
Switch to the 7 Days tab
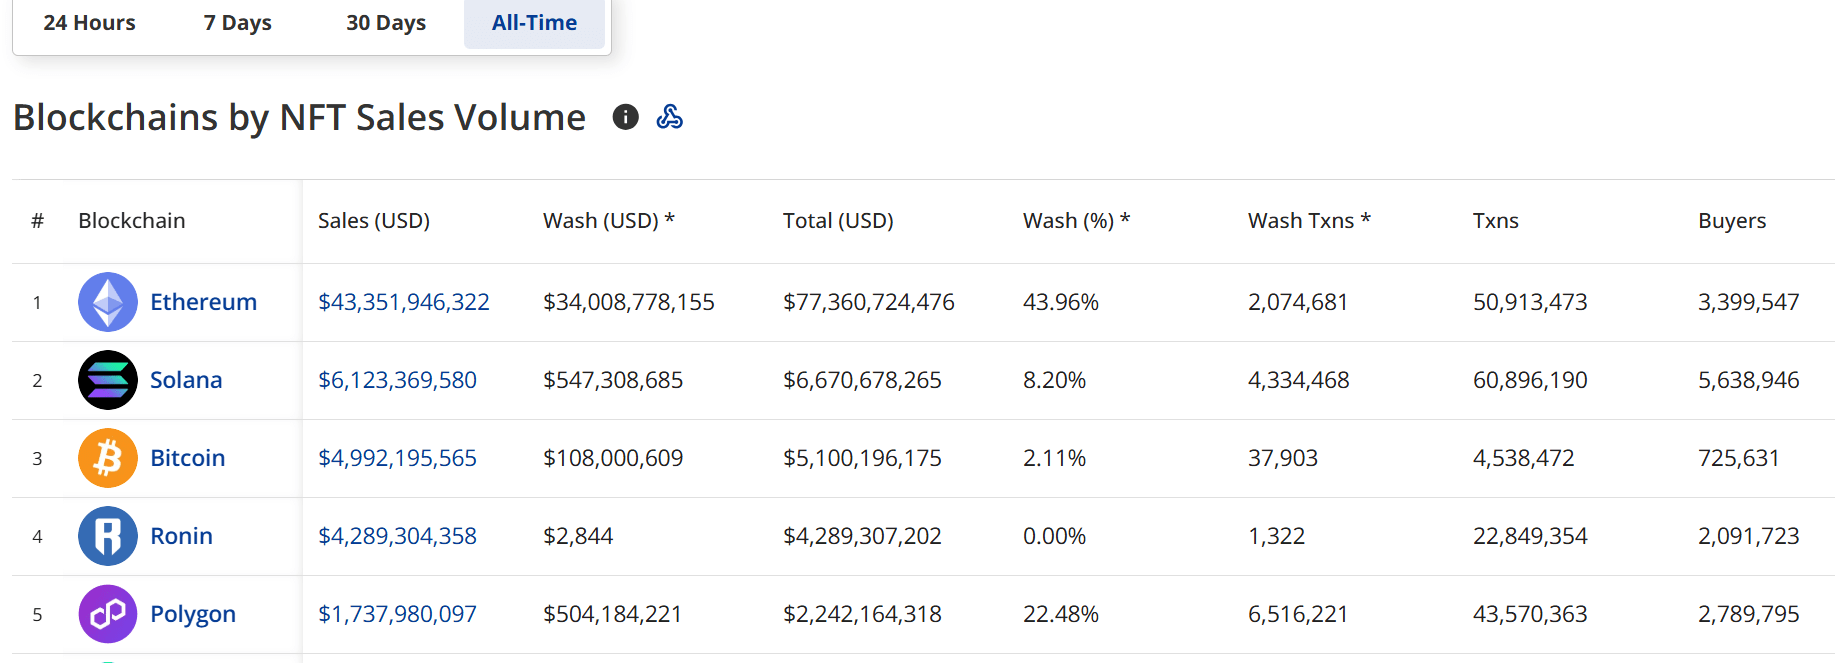(x=238, y=22)
